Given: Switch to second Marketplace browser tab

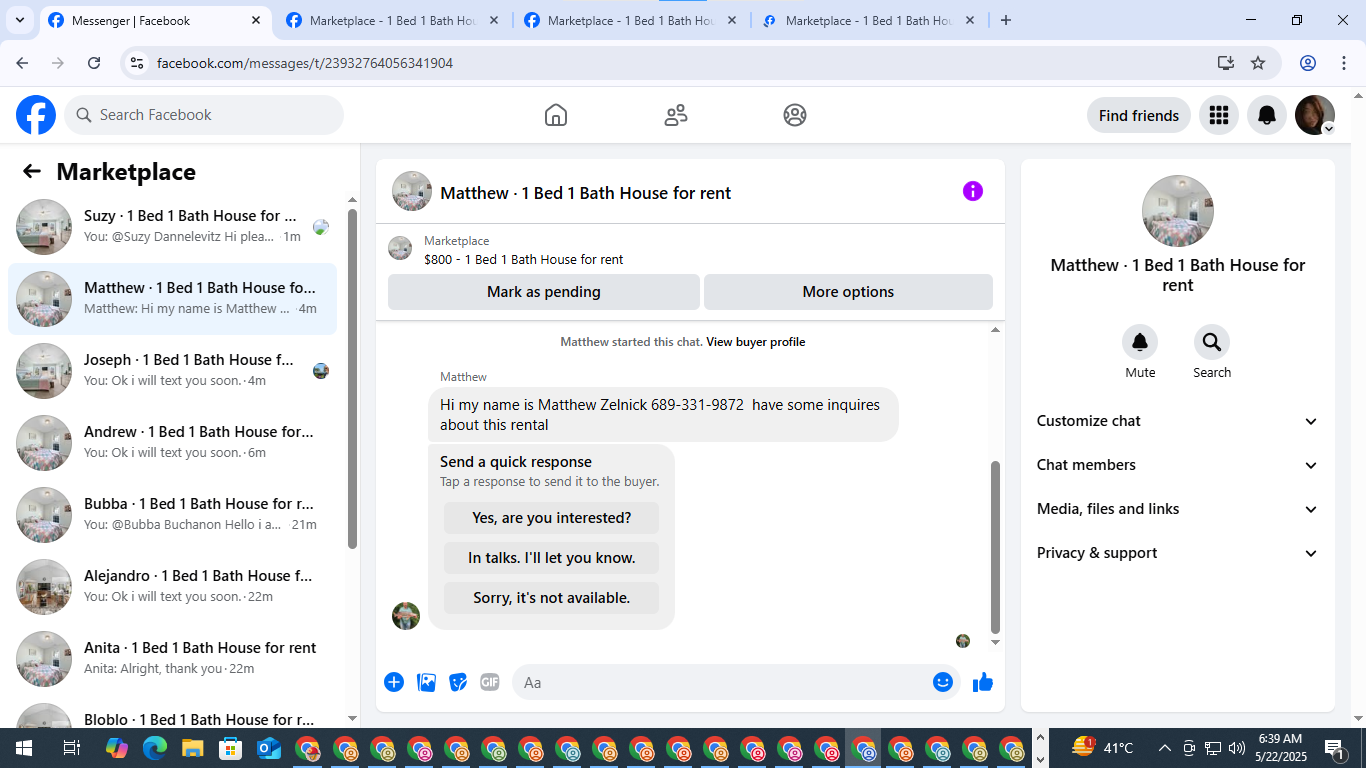Looking at the screenshot, I should click(392, 20).
